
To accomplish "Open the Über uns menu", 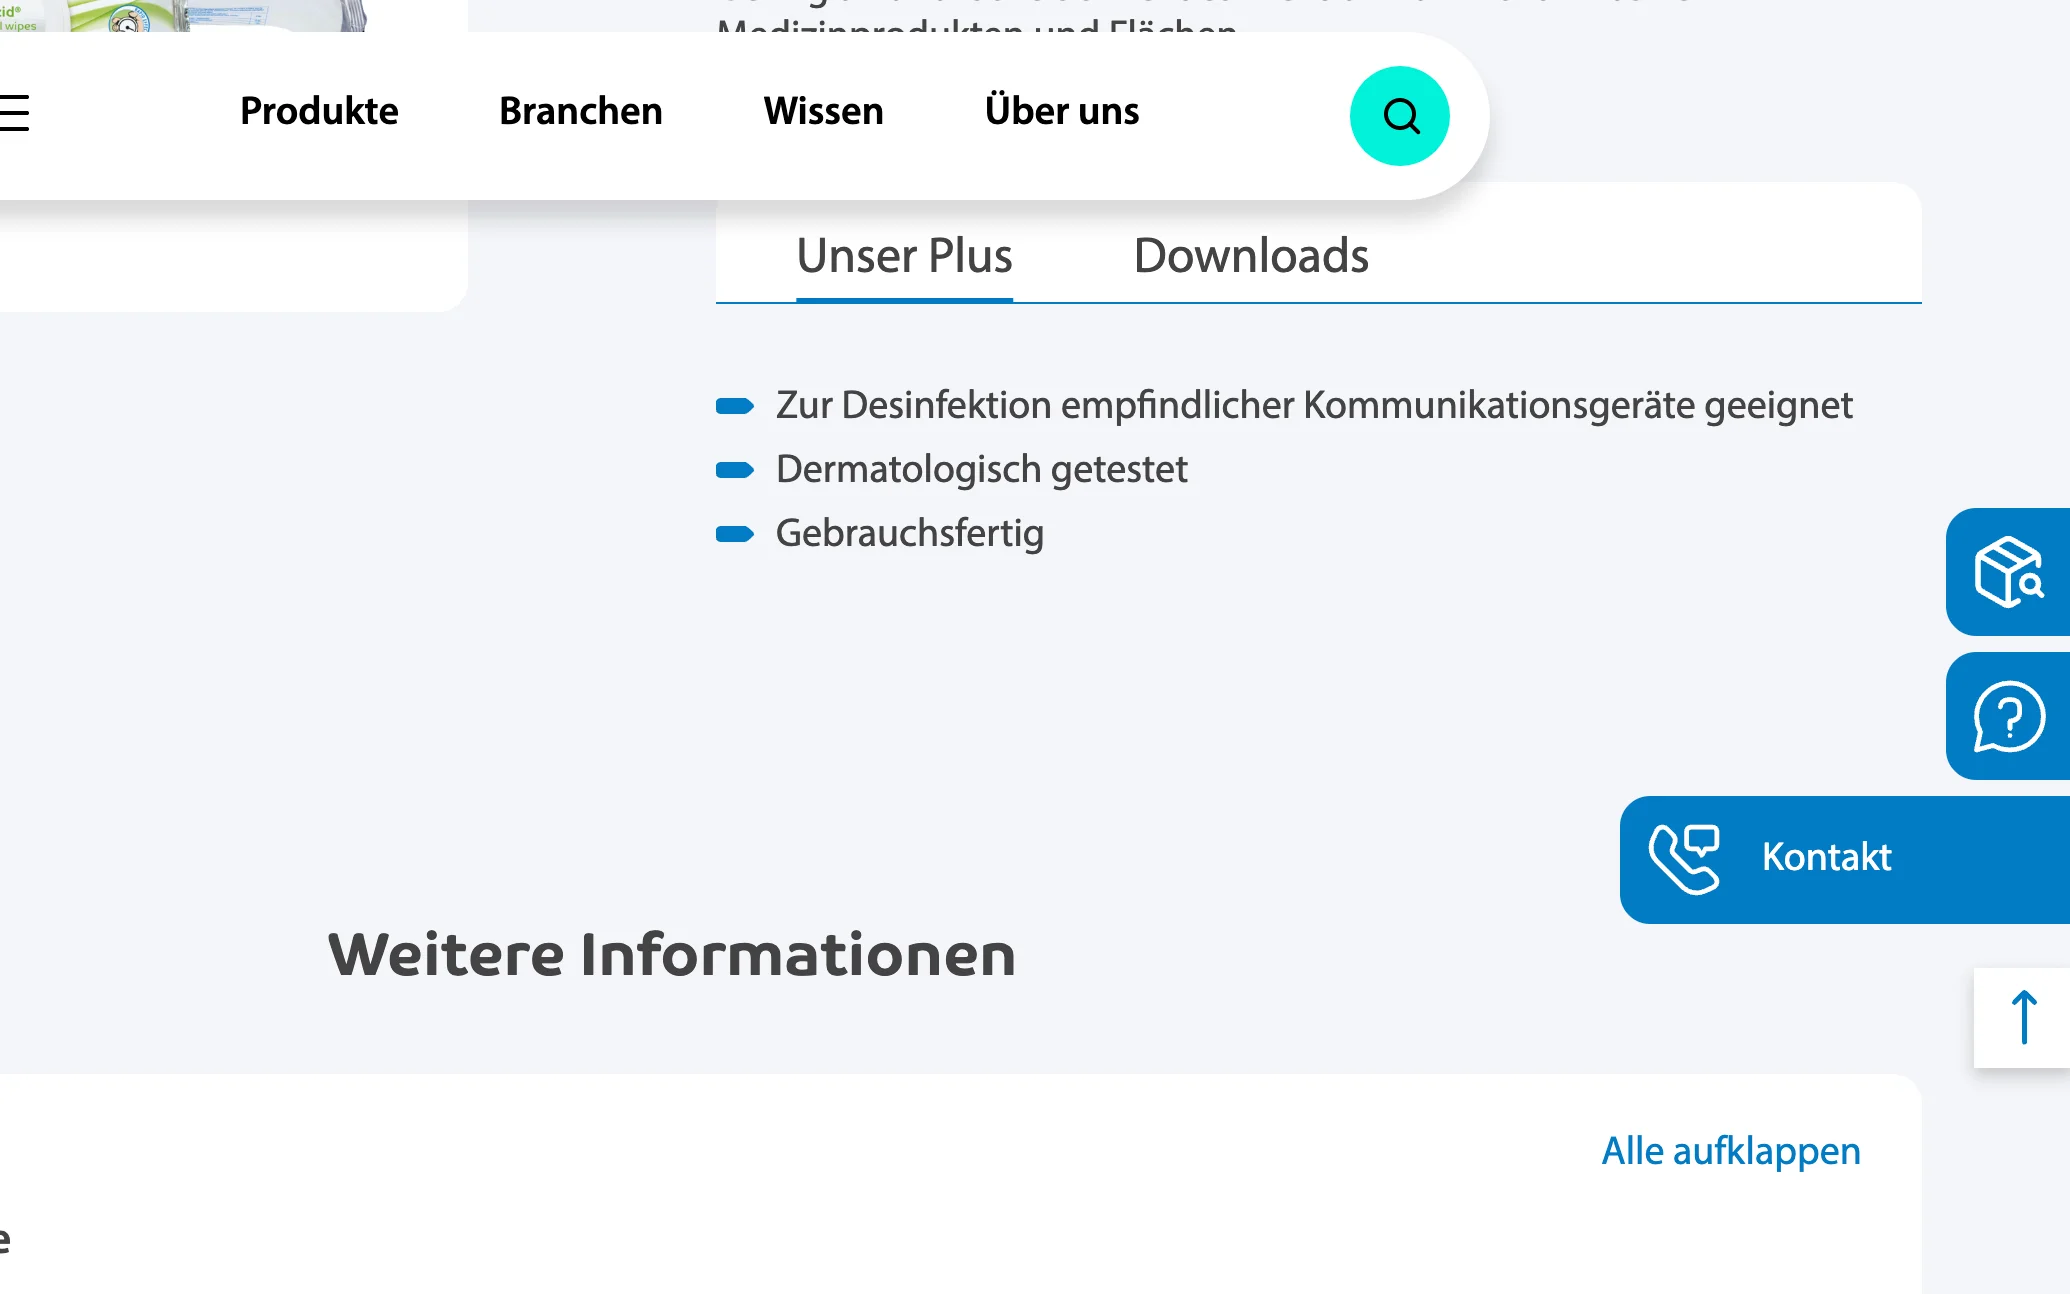I will [1062, 110].
